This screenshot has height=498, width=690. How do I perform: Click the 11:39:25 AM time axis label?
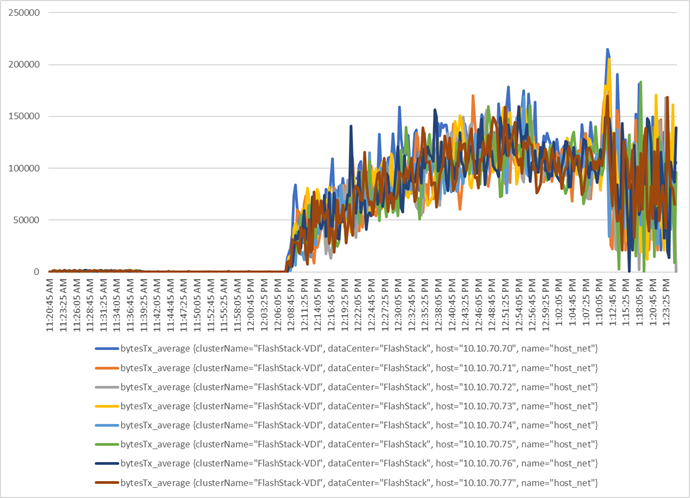(x=143, y=304)
